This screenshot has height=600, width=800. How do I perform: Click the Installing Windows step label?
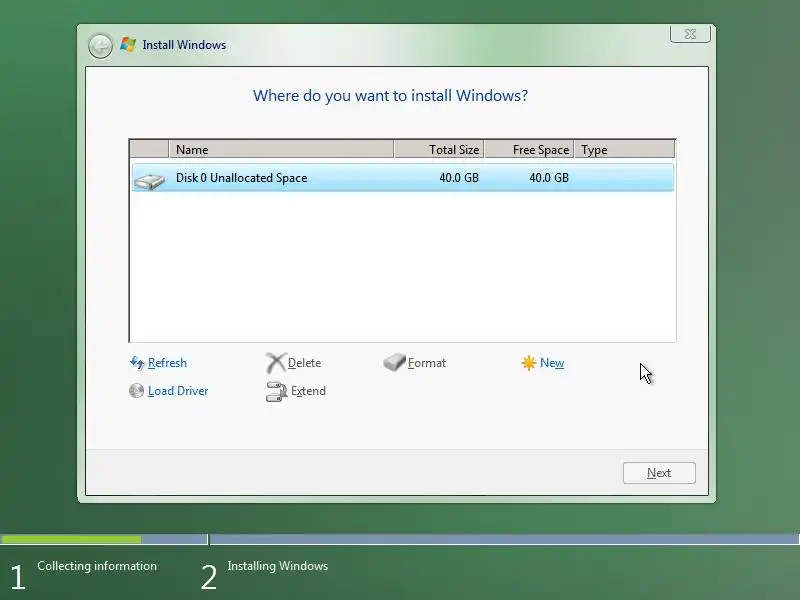pos(278,566)
